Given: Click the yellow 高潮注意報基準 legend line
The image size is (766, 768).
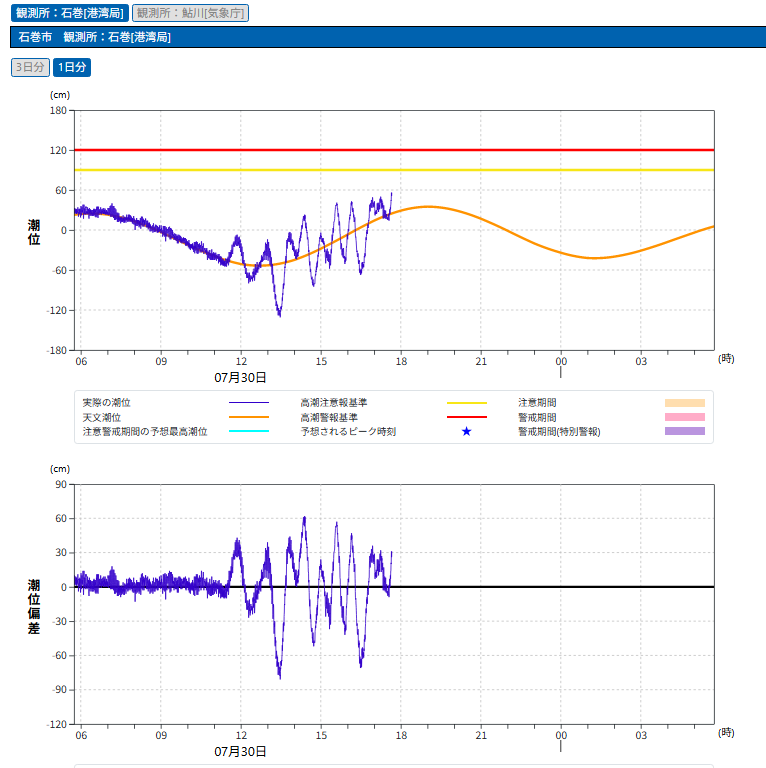Looking at the screenshot, I should point(466,402).
